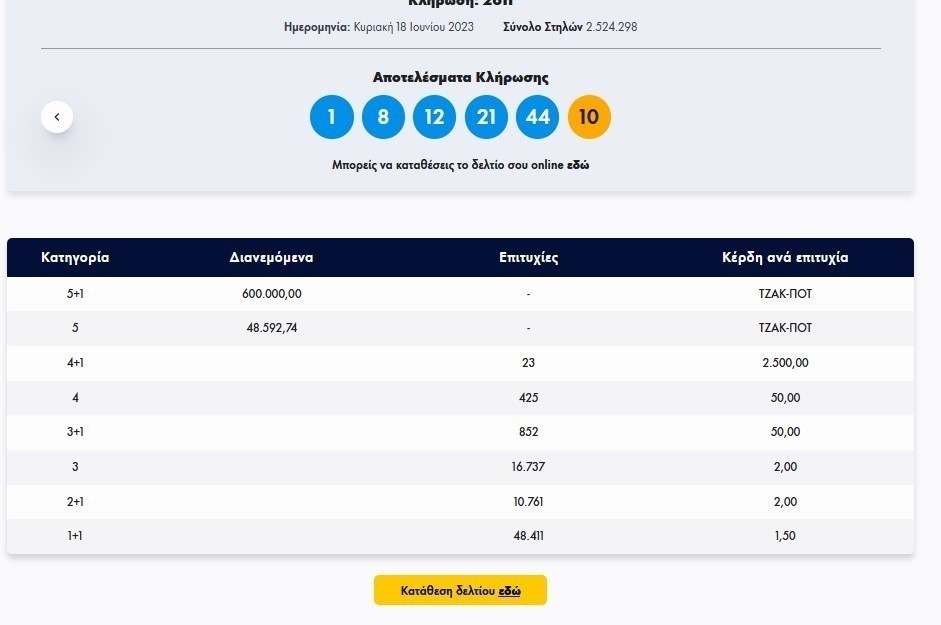Click the yellow Joker ball number 10
941x625 pixels.
click(x=589, y=117)
